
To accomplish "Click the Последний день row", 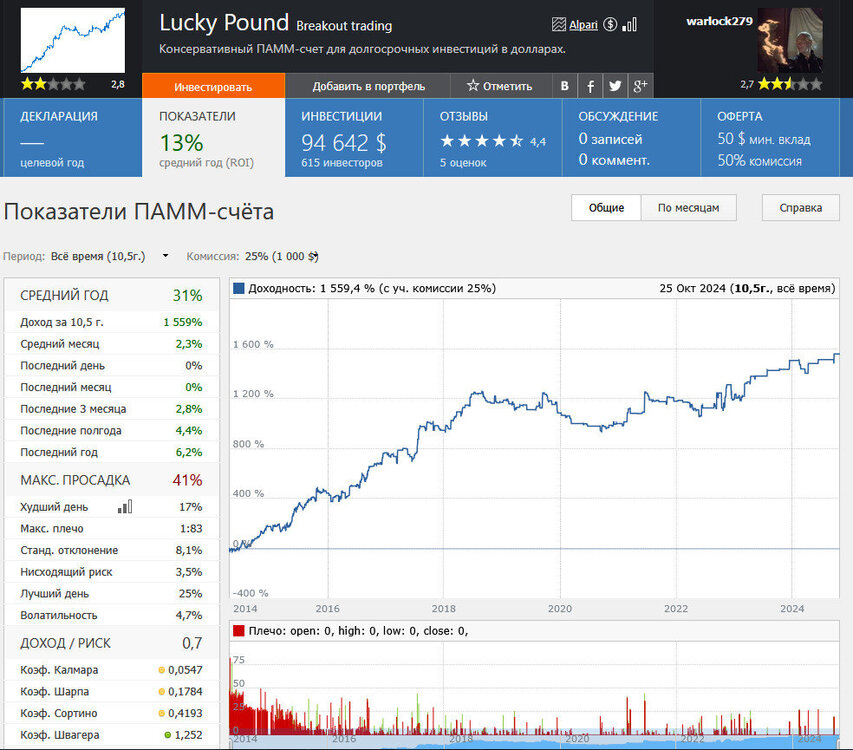I will tap(112, 365).
